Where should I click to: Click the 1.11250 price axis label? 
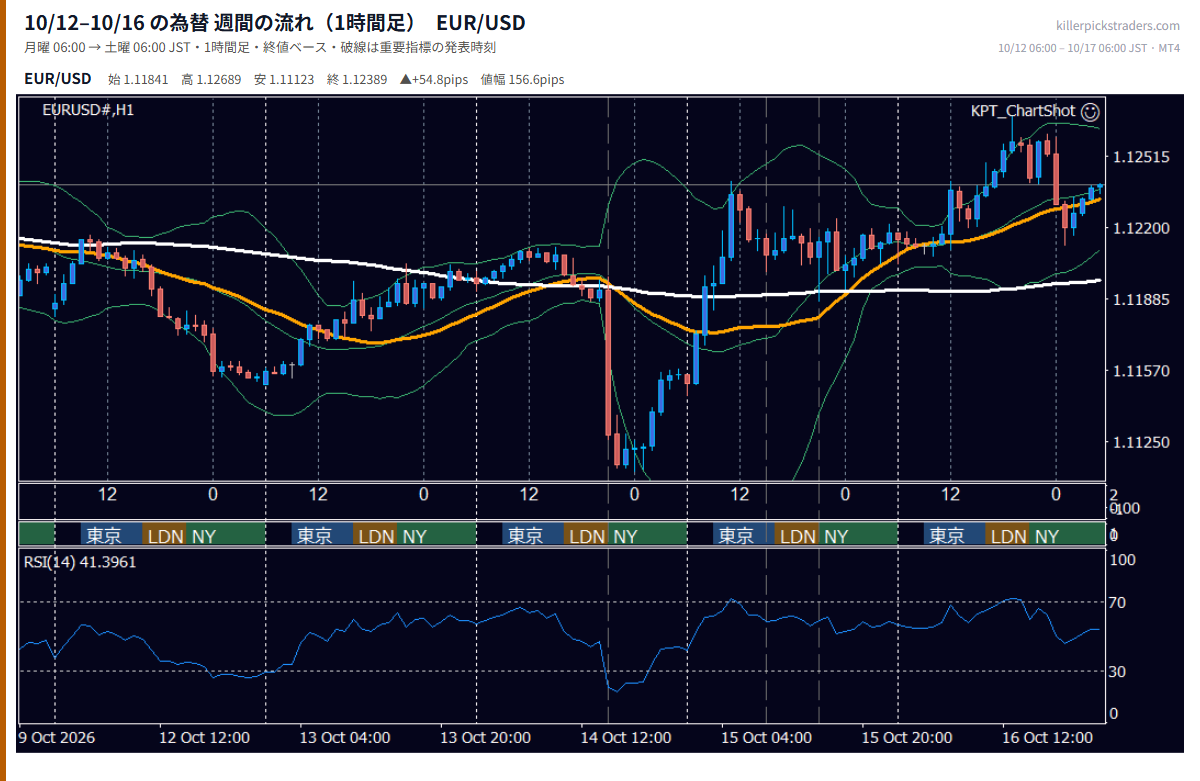click(x=1141, y=443)
